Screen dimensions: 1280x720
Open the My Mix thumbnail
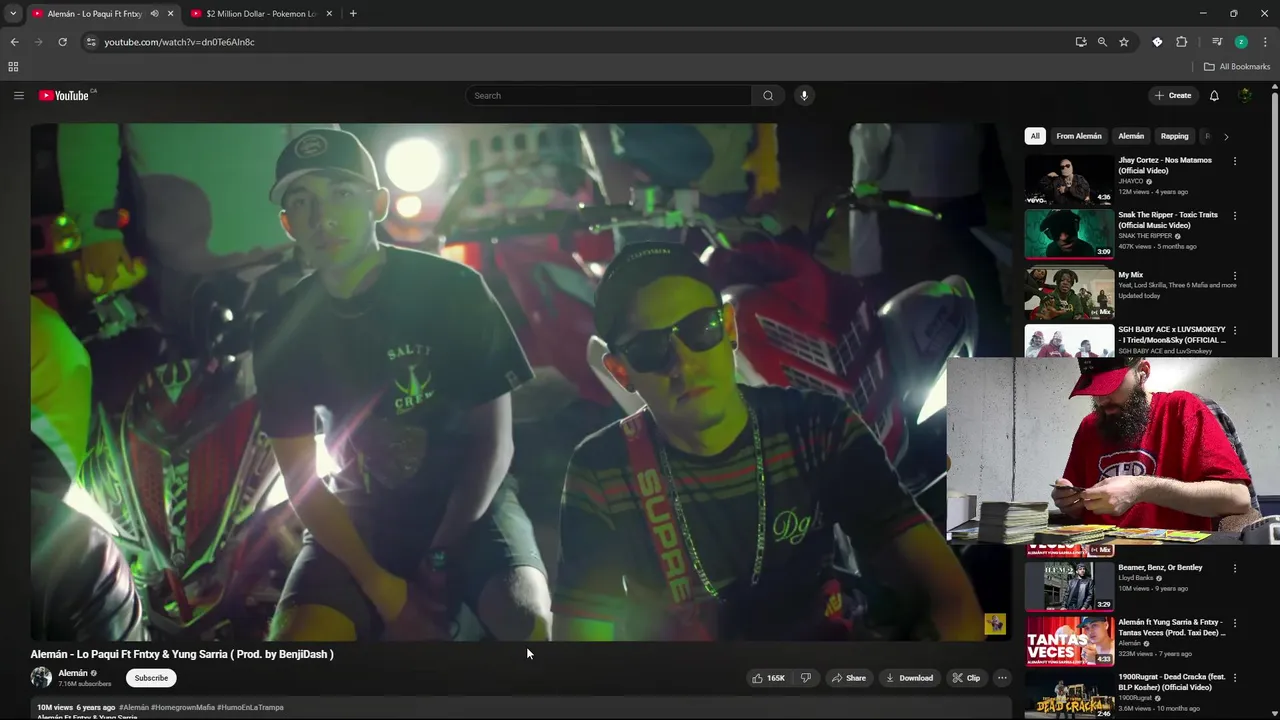[1069, 293]
